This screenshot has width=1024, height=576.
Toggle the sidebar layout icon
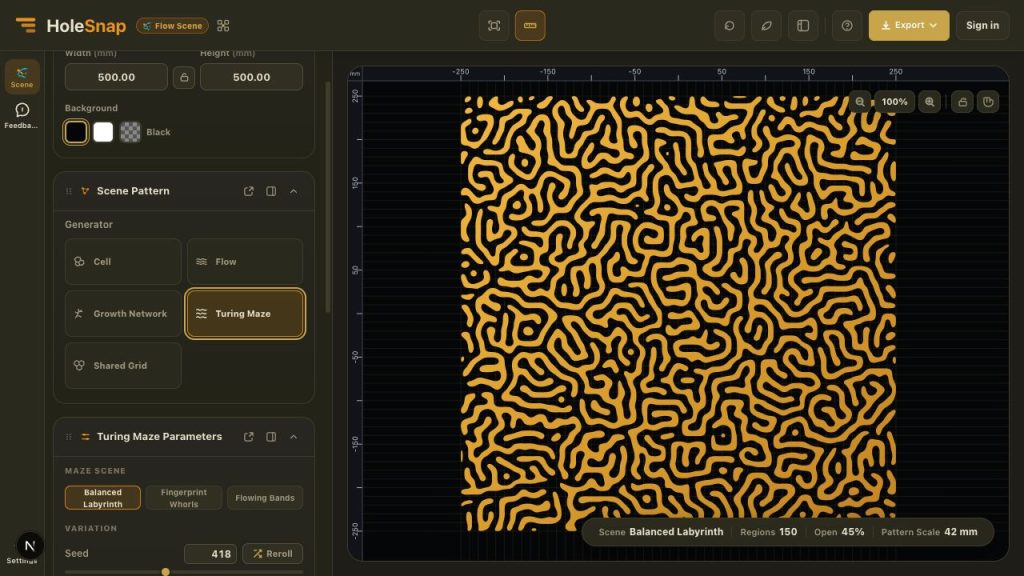click(803, 25)
